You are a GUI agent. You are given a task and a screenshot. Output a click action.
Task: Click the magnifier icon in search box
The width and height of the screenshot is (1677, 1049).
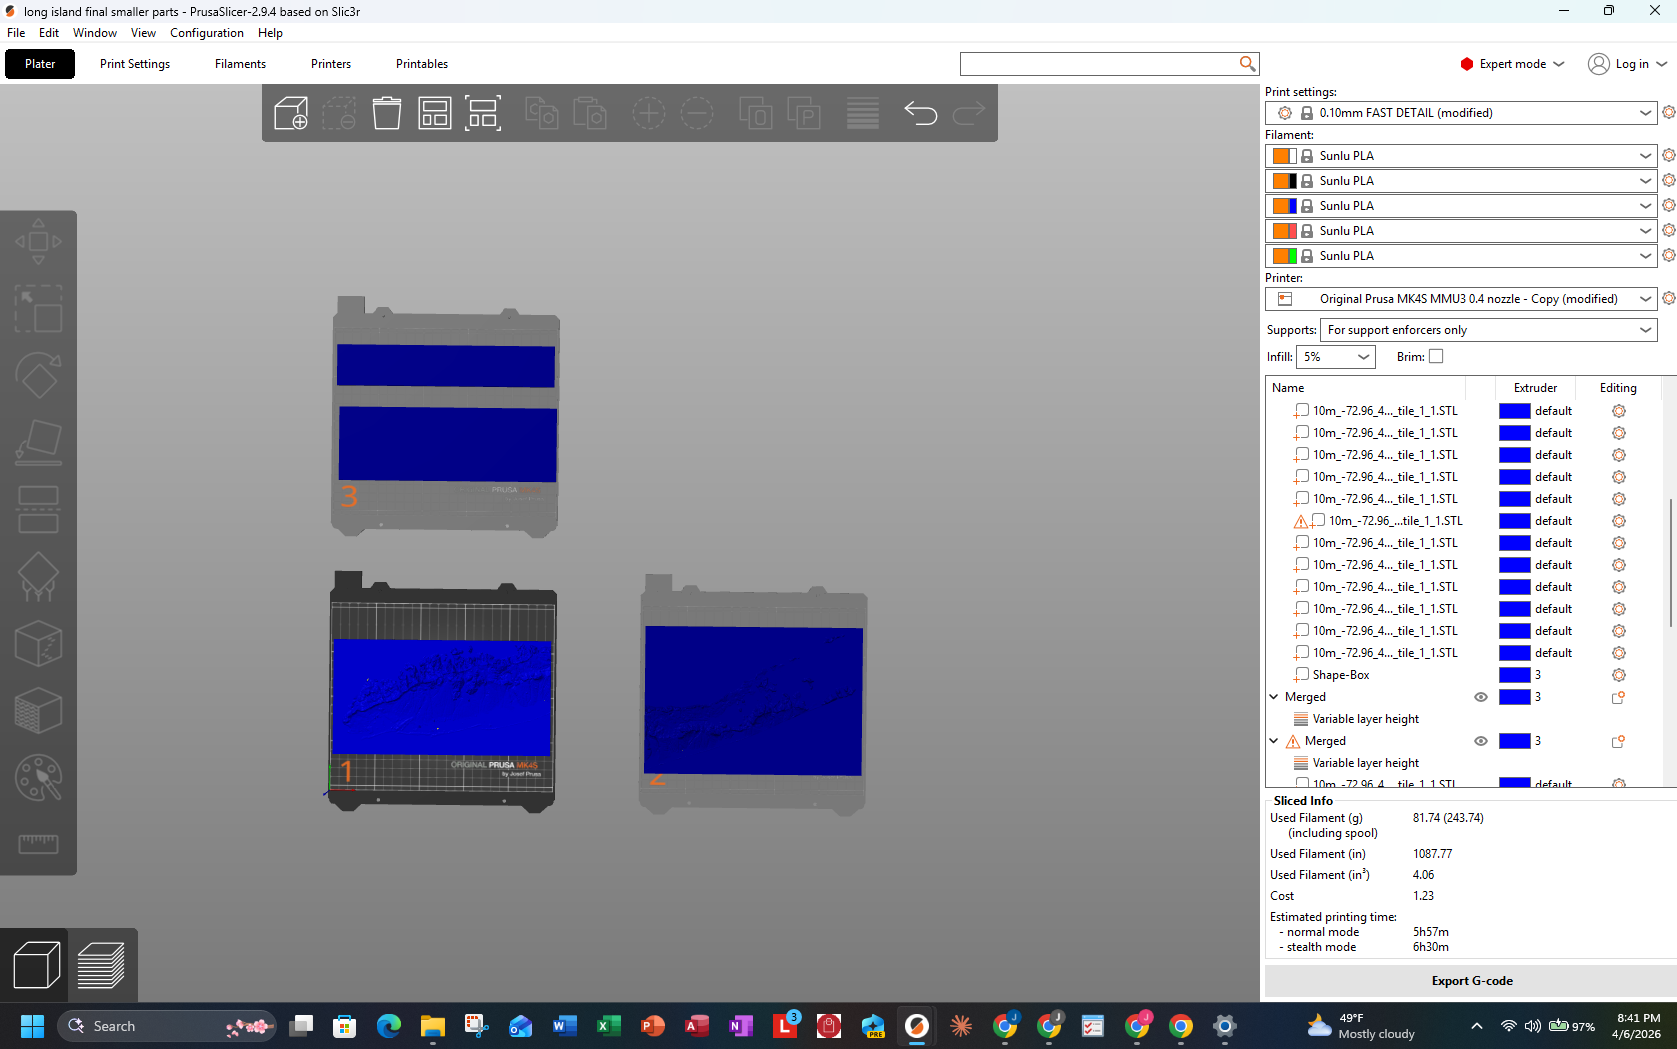(1247, 64)
